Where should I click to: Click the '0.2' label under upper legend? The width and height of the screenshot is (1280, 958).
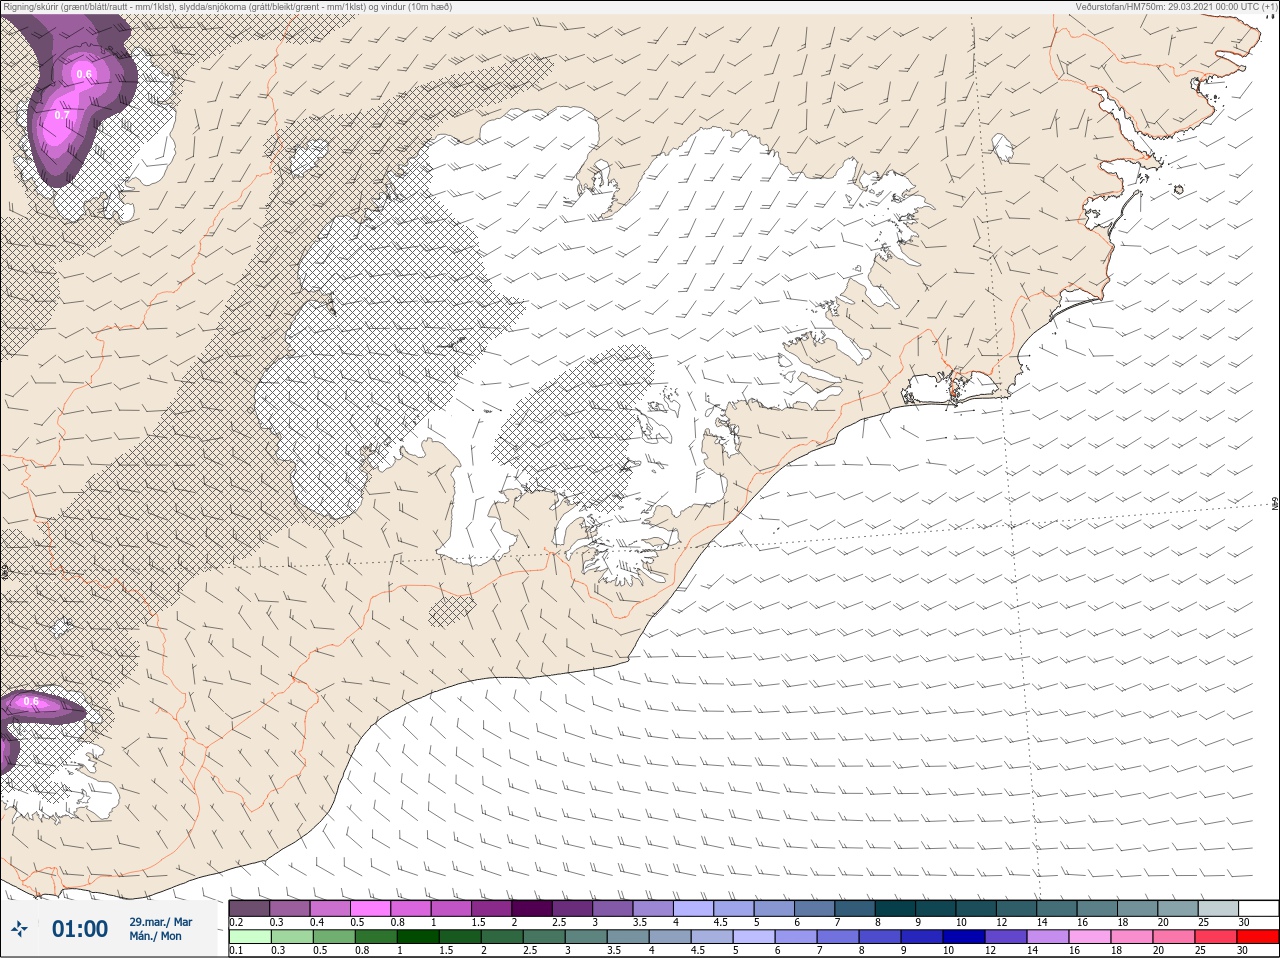point(236,922)
